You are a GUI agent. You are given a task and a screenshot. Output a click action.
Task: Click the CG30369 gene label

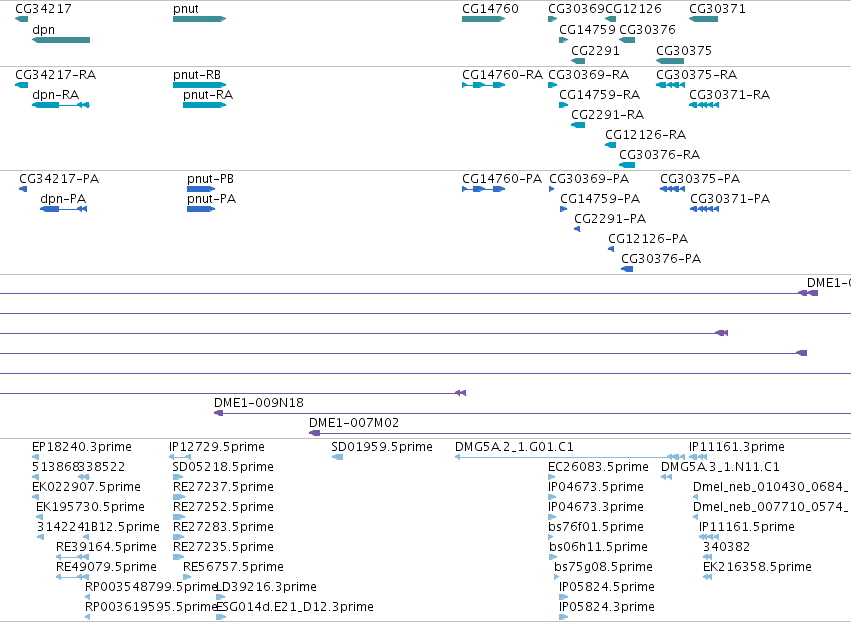576,9
